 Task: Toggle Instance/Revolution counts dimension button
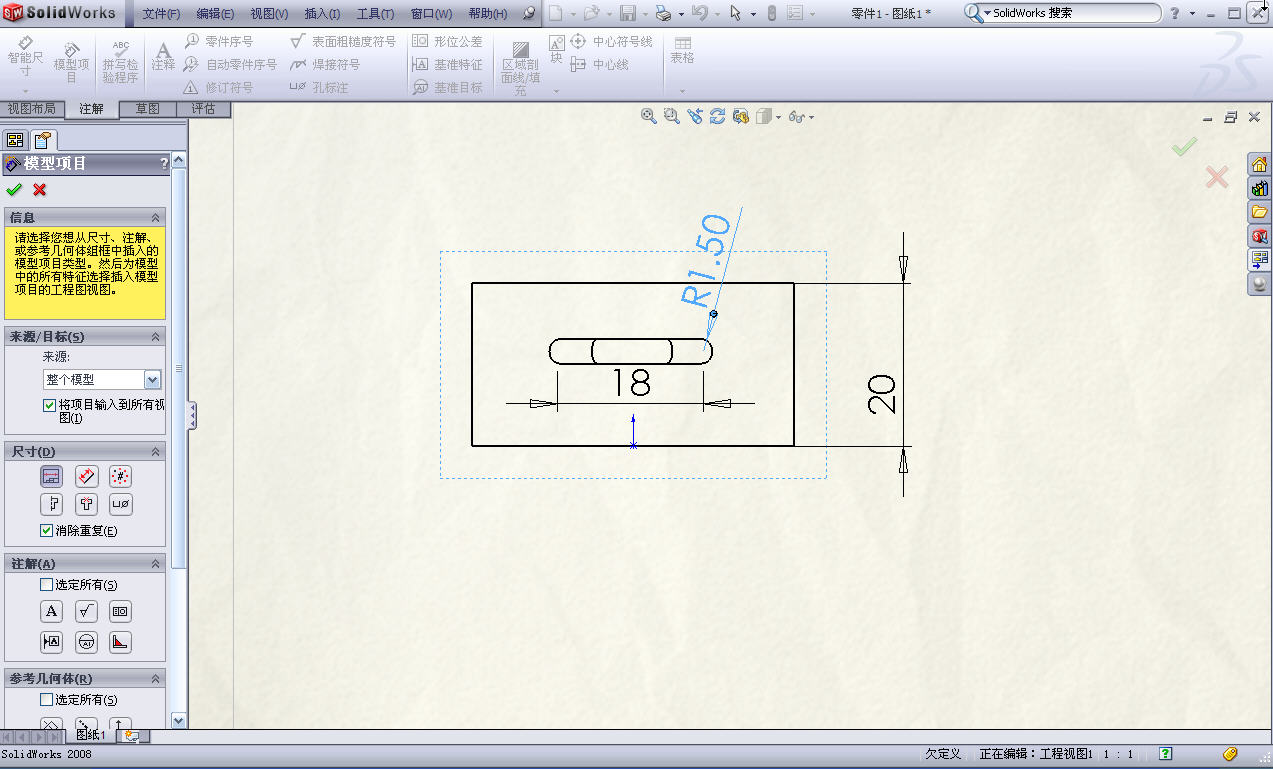click(x=120, y=476)
